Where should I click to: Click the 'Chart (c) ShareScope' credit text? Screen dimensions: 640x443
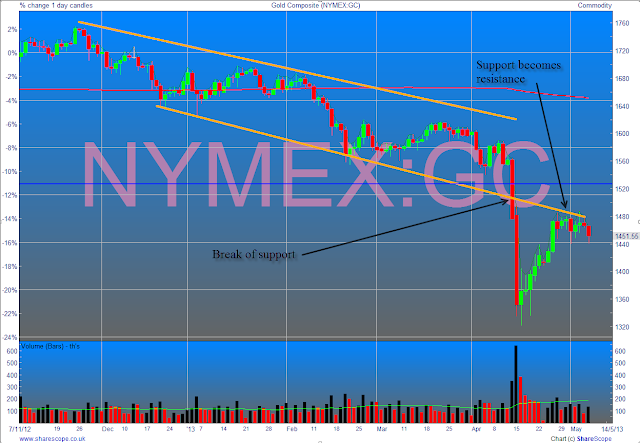(x=581, y=439)
